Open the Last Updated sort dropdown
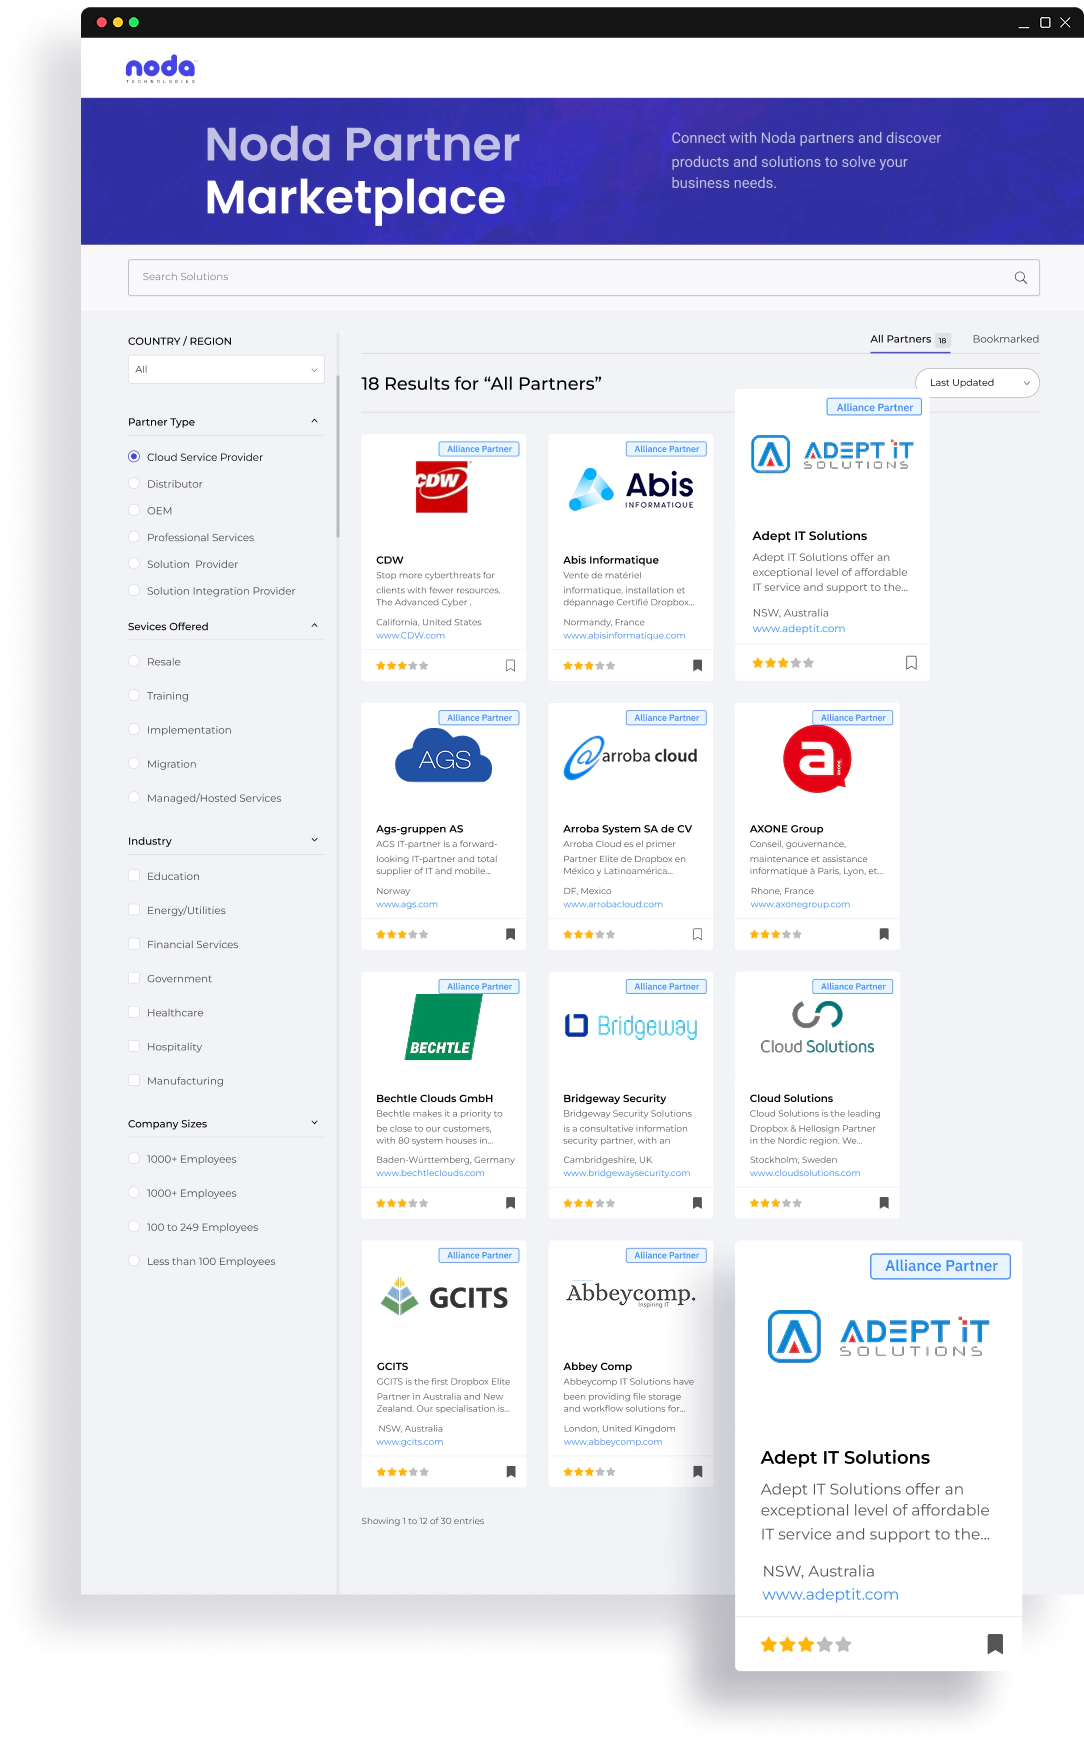The image size is (1084, 1744). (x=977, y=383)
